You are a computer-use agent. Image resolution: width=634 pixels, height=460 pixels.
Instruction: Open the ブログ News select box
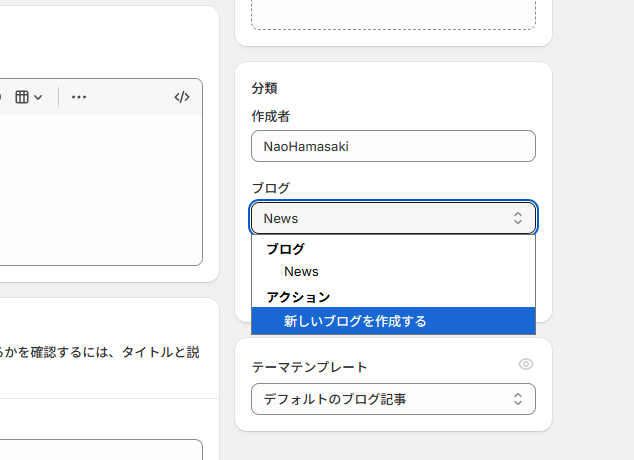tap(393, 218)
